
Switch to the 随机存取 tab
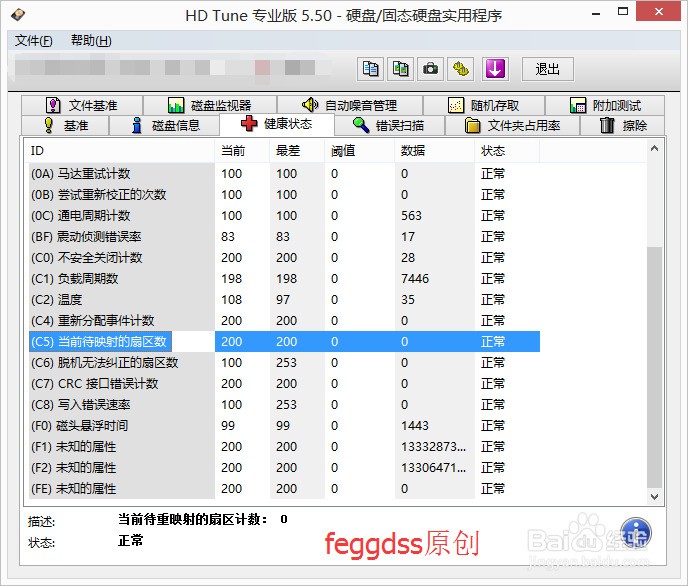[x=484, y=106]
